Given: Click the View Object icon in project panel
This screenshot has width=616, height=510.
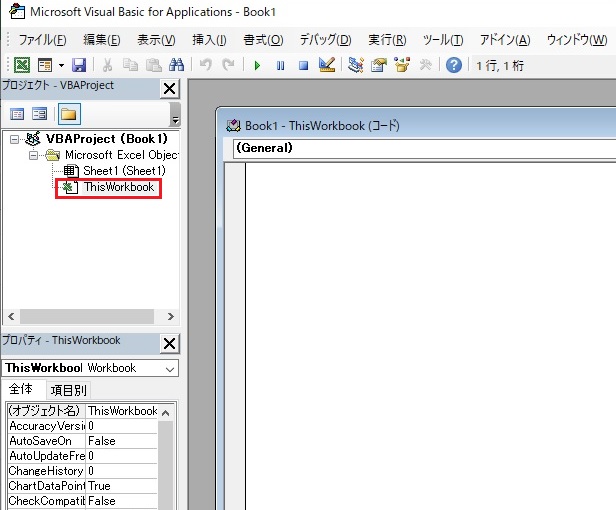Looking at the screenshot, I should pos(40,114).
